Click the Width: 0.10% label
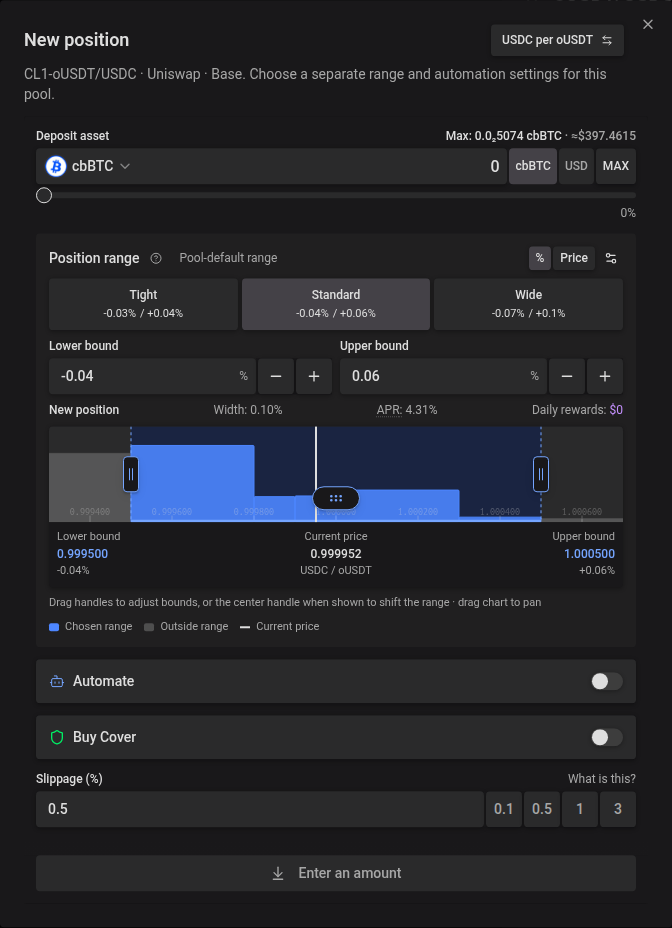This screenshot has width=672, height=928. coord(247,410)
